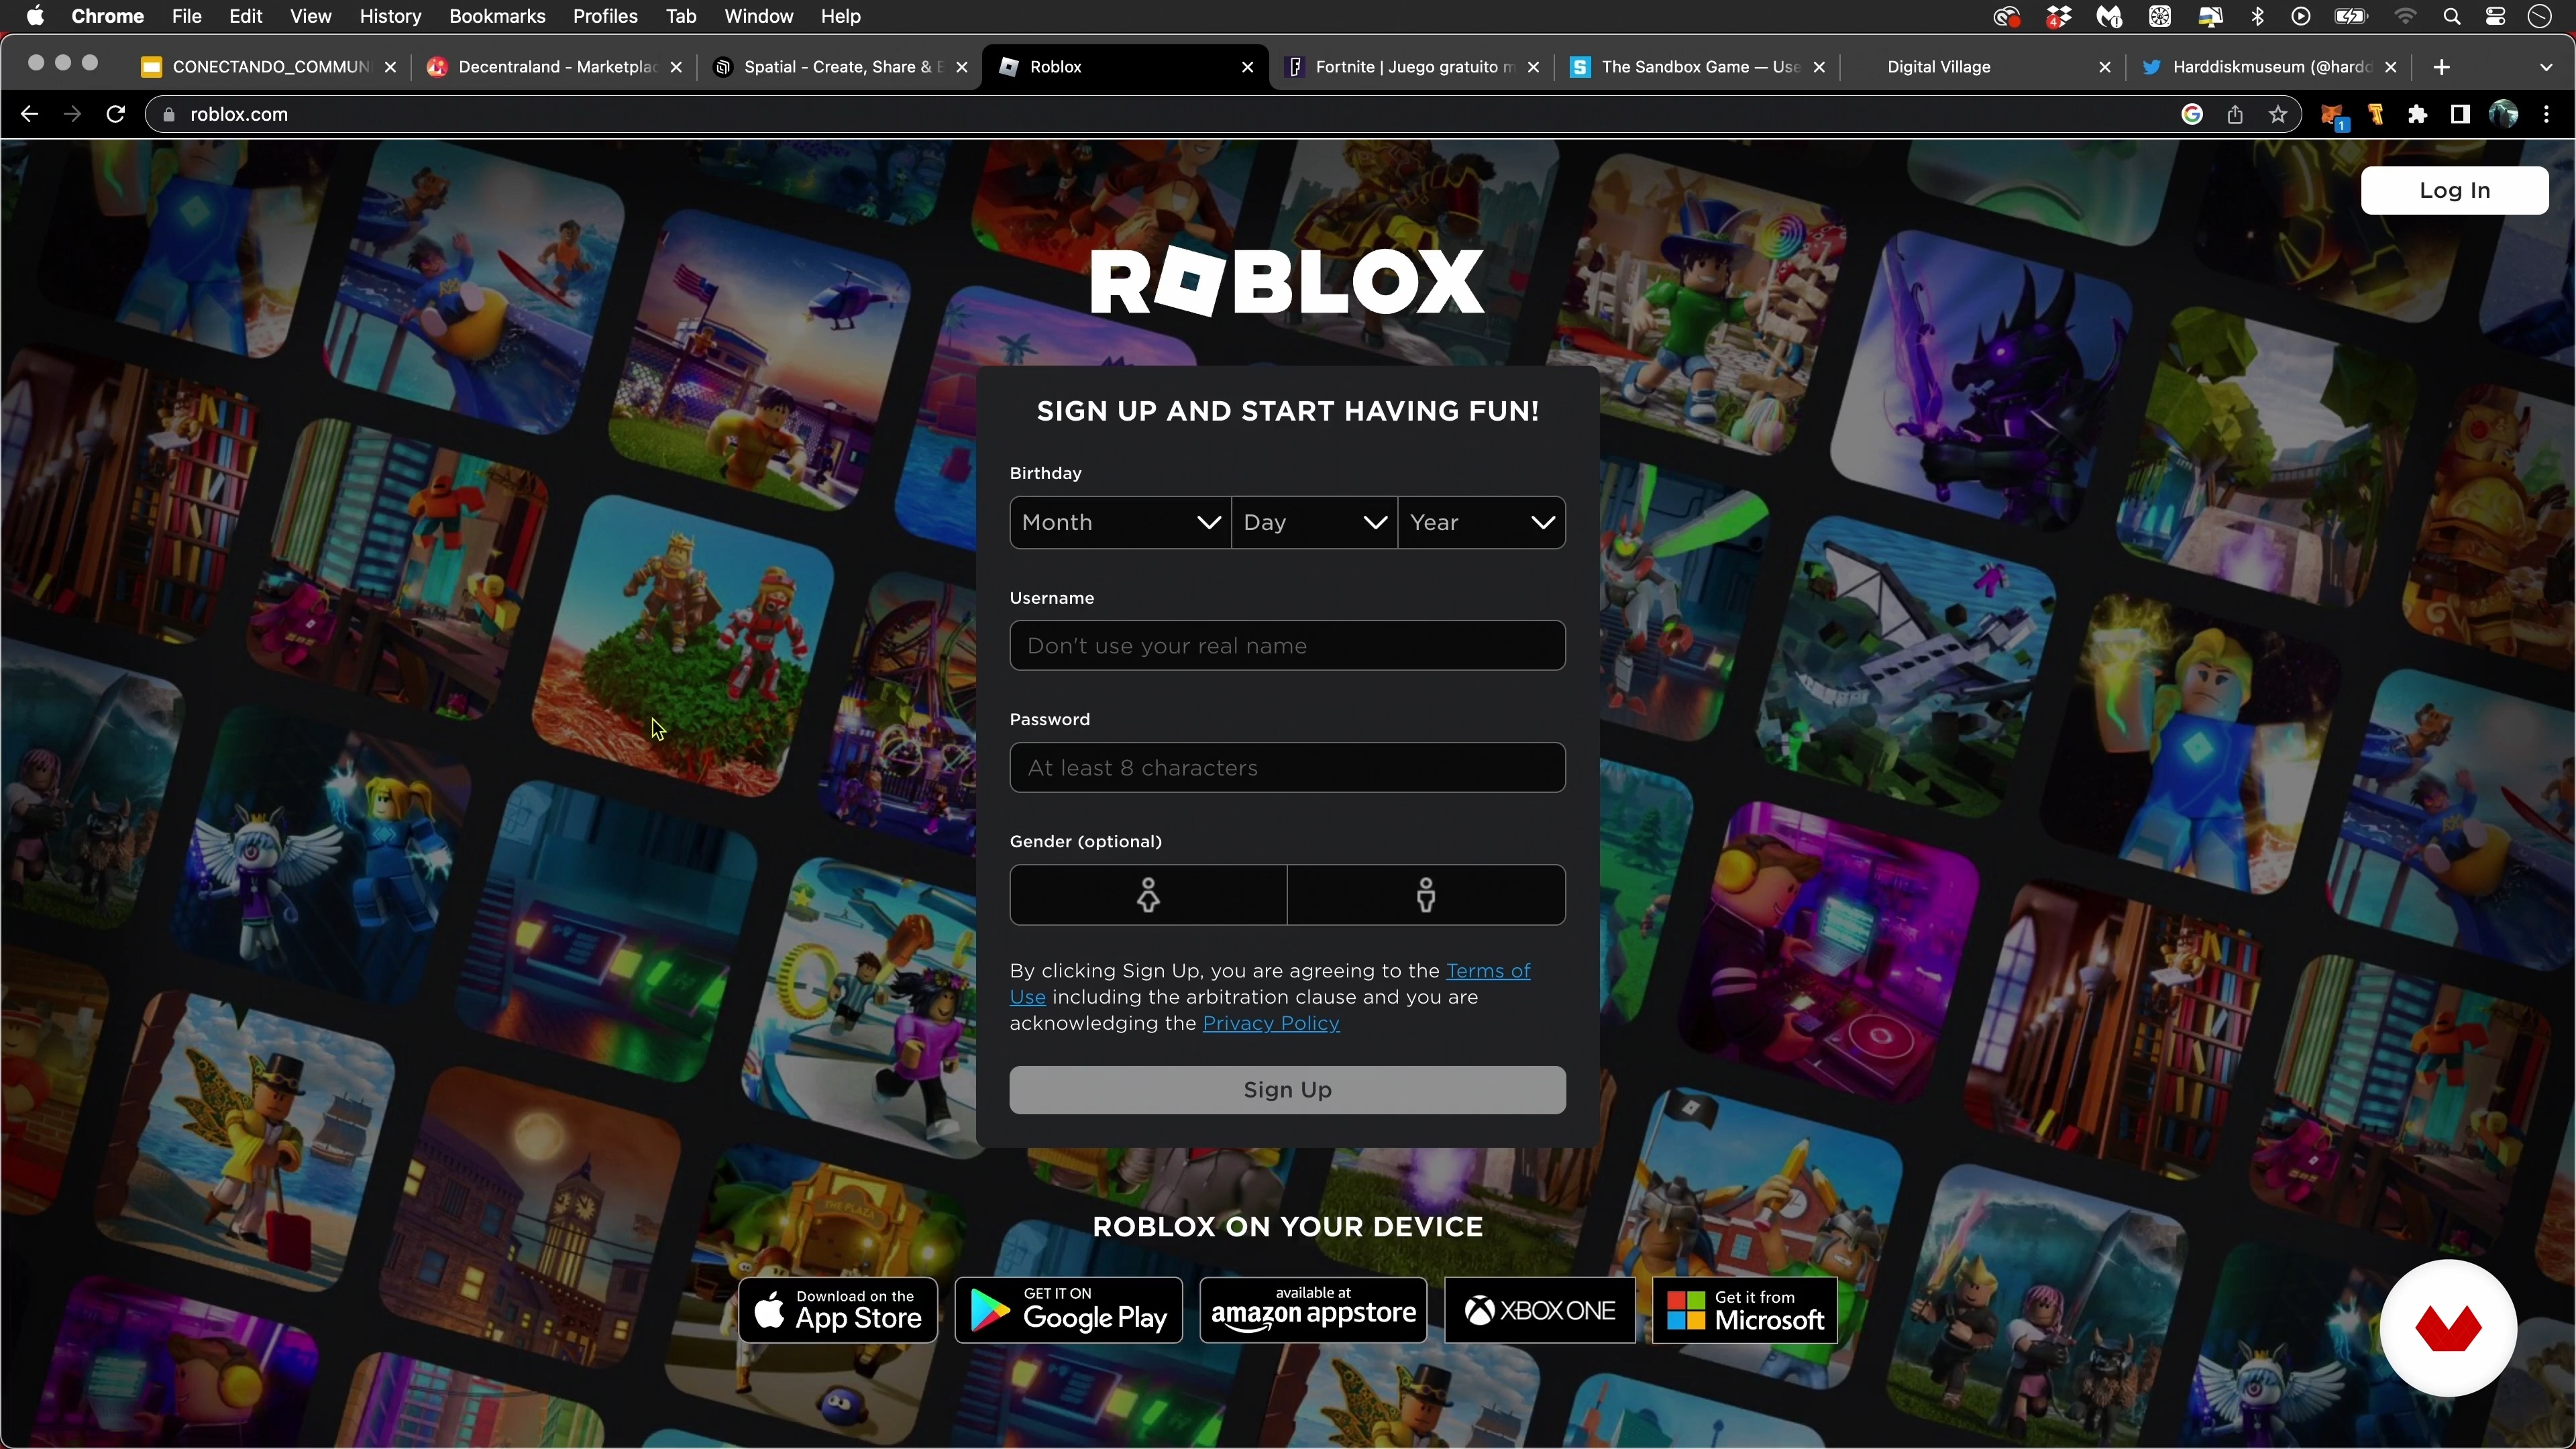
Task: Click the now playing menu bar icon
Action: click(2301, 16)
